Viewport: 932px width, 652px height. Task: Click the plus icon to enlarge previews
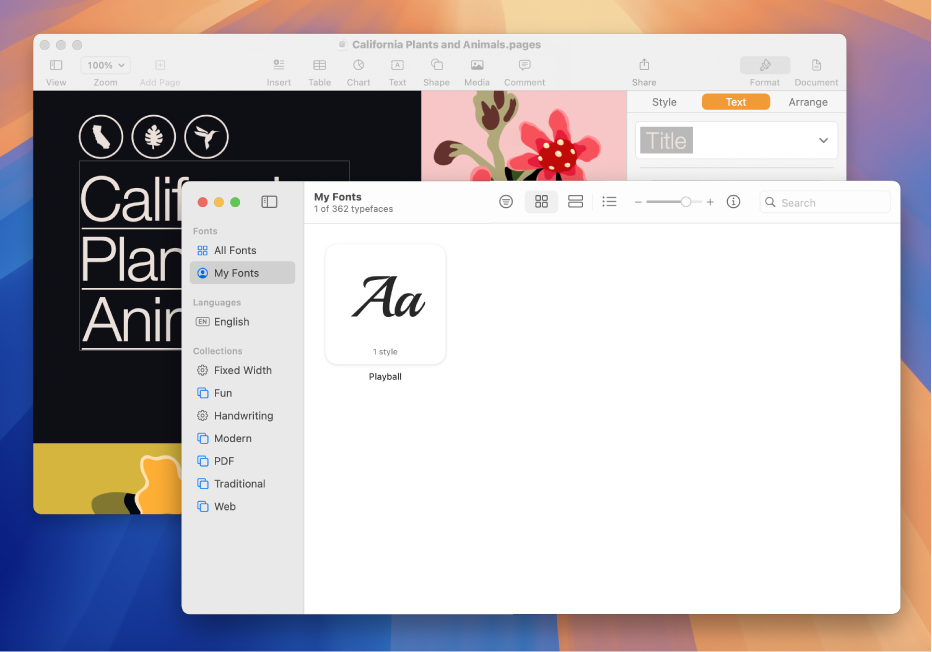click(x=710, y=202)
